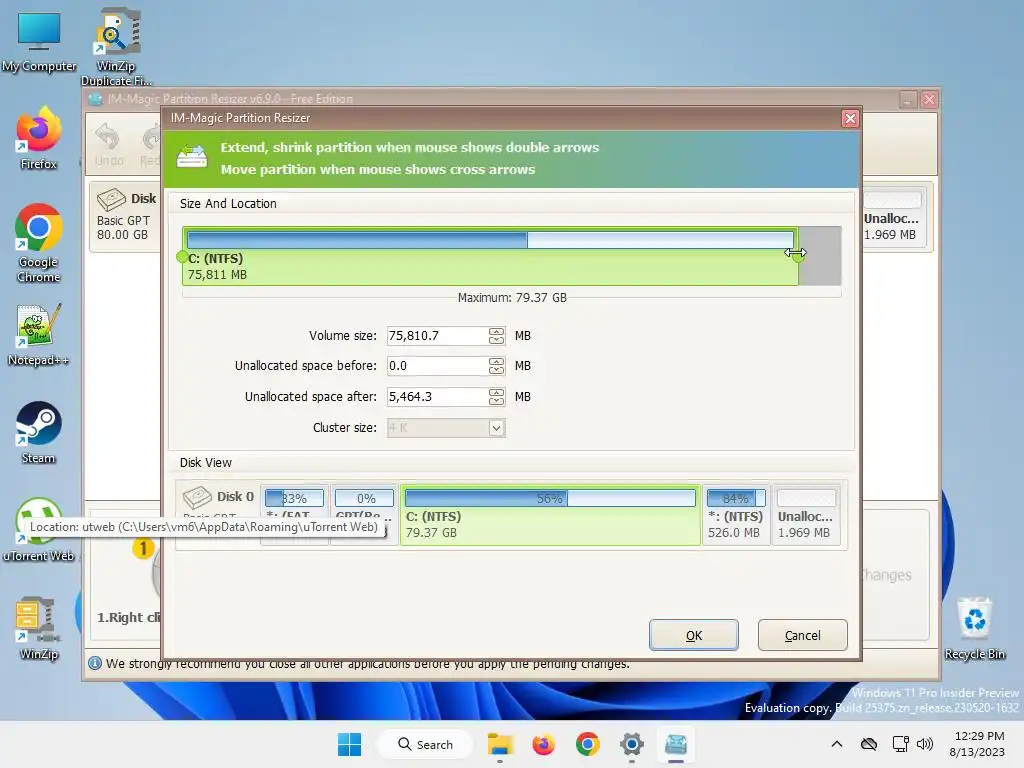This screenshot has height=768, width=1024.
Task: Open Steam desktop shortcut
Action: [39, 432]
